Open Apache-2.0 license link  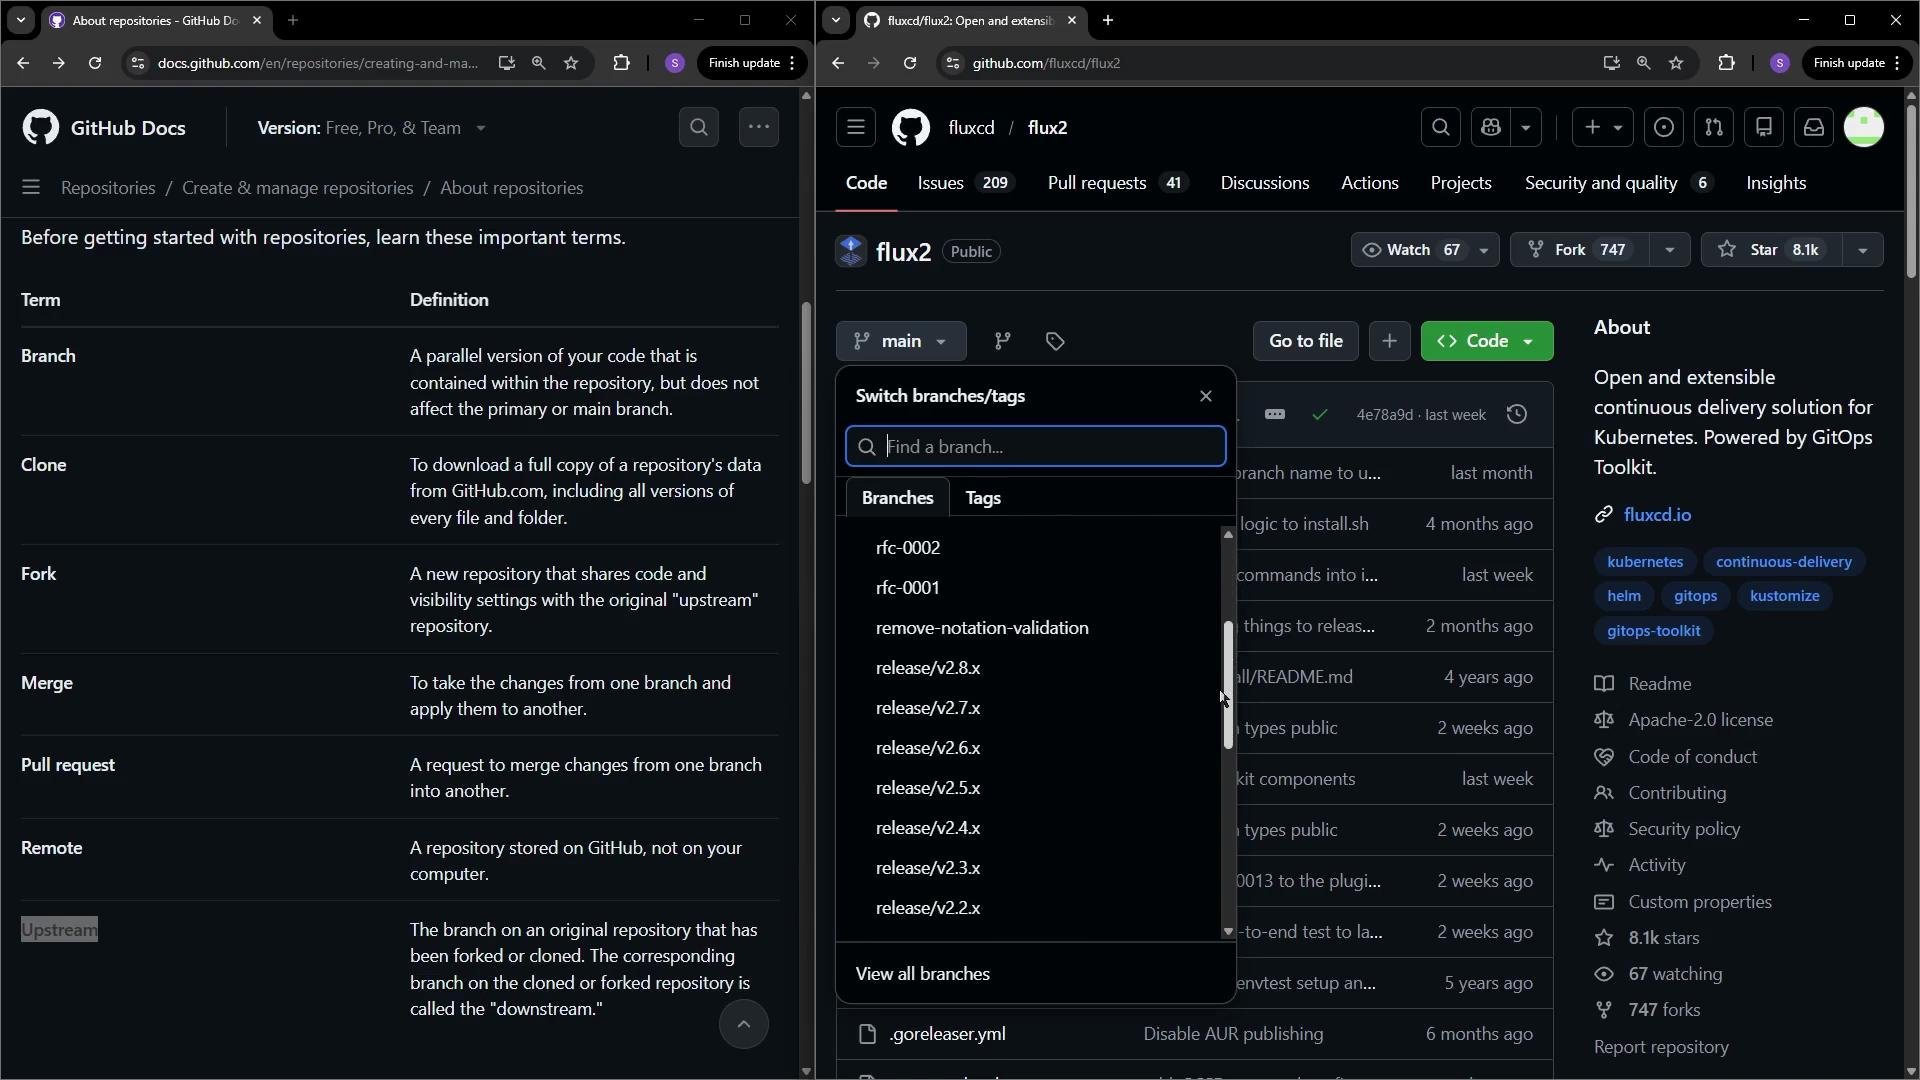1700,720
